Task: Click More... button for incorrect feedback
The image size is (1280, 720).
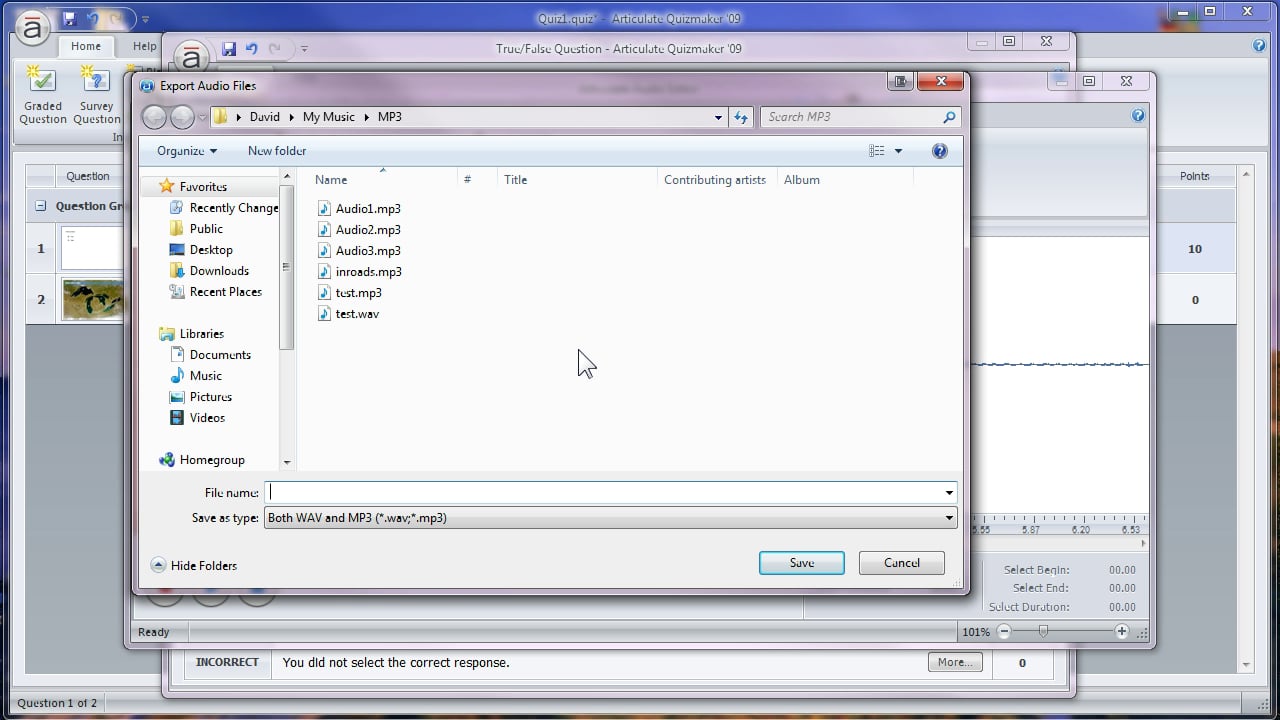Action: pos(955,662)
